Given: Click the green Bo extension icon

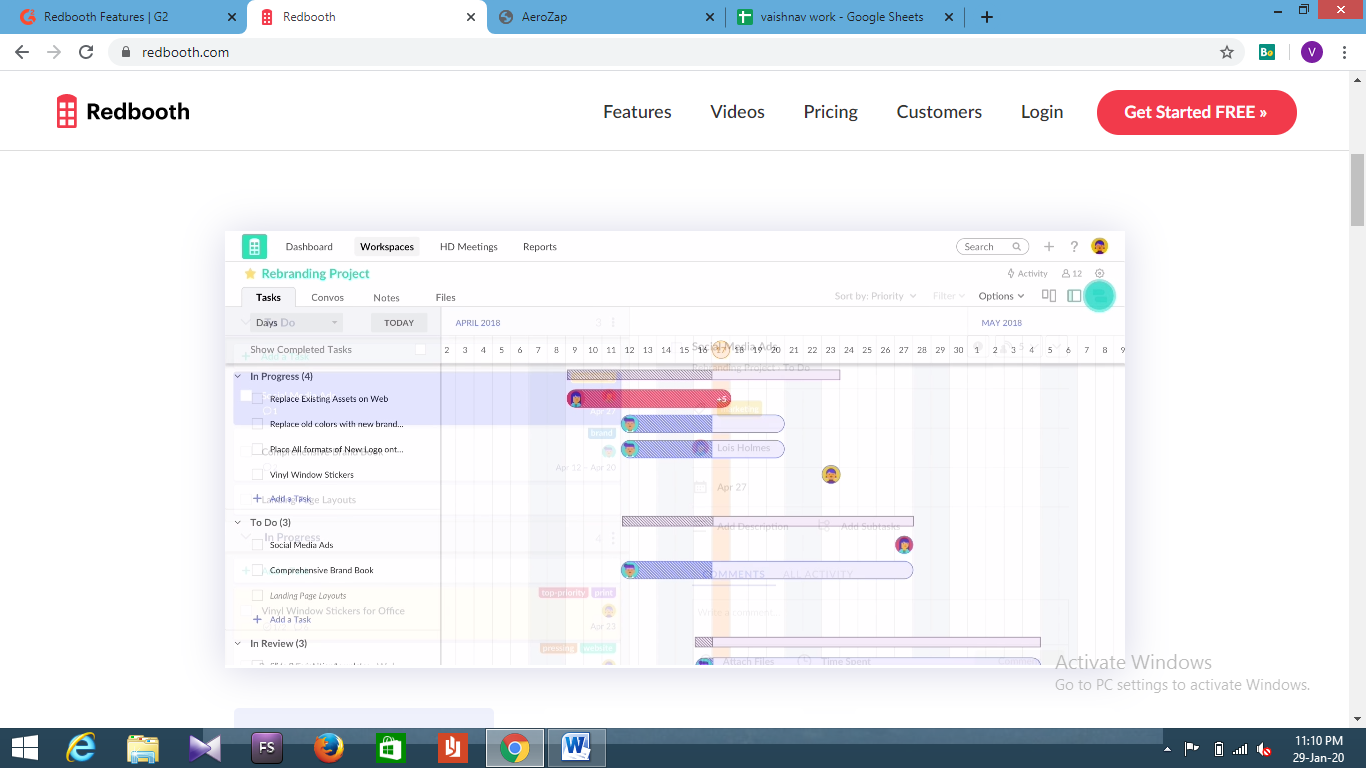Looking at the screenshot, I should pyautogui.click(x=1267, y=52).
